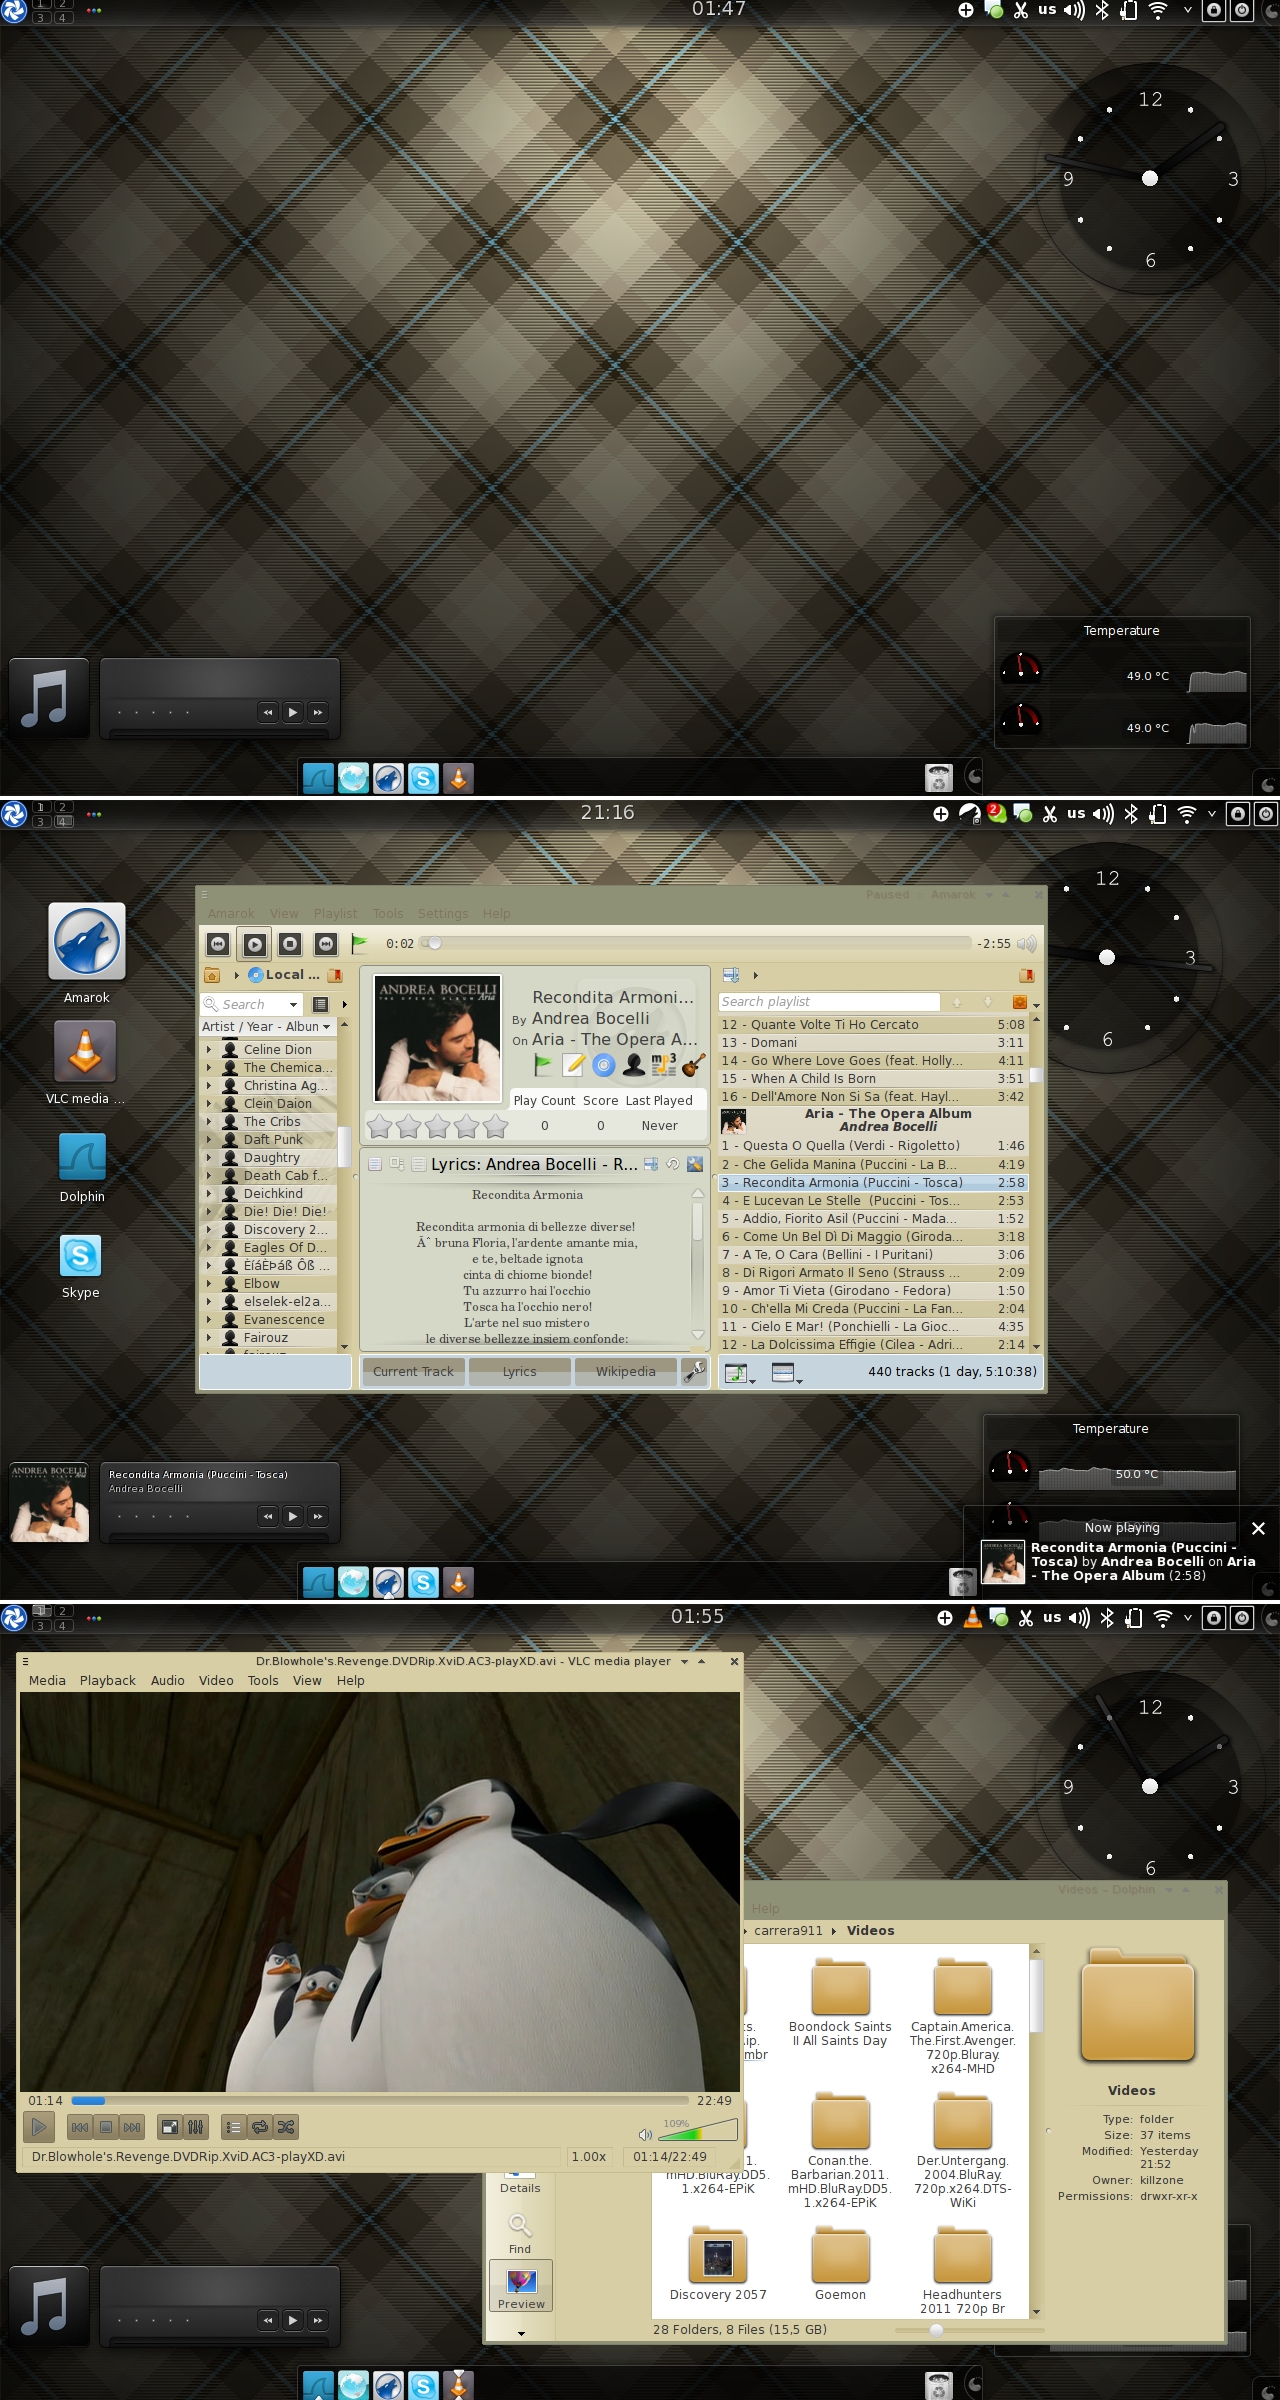
Task: Click Amarok's previous track button
Action: 219,943
